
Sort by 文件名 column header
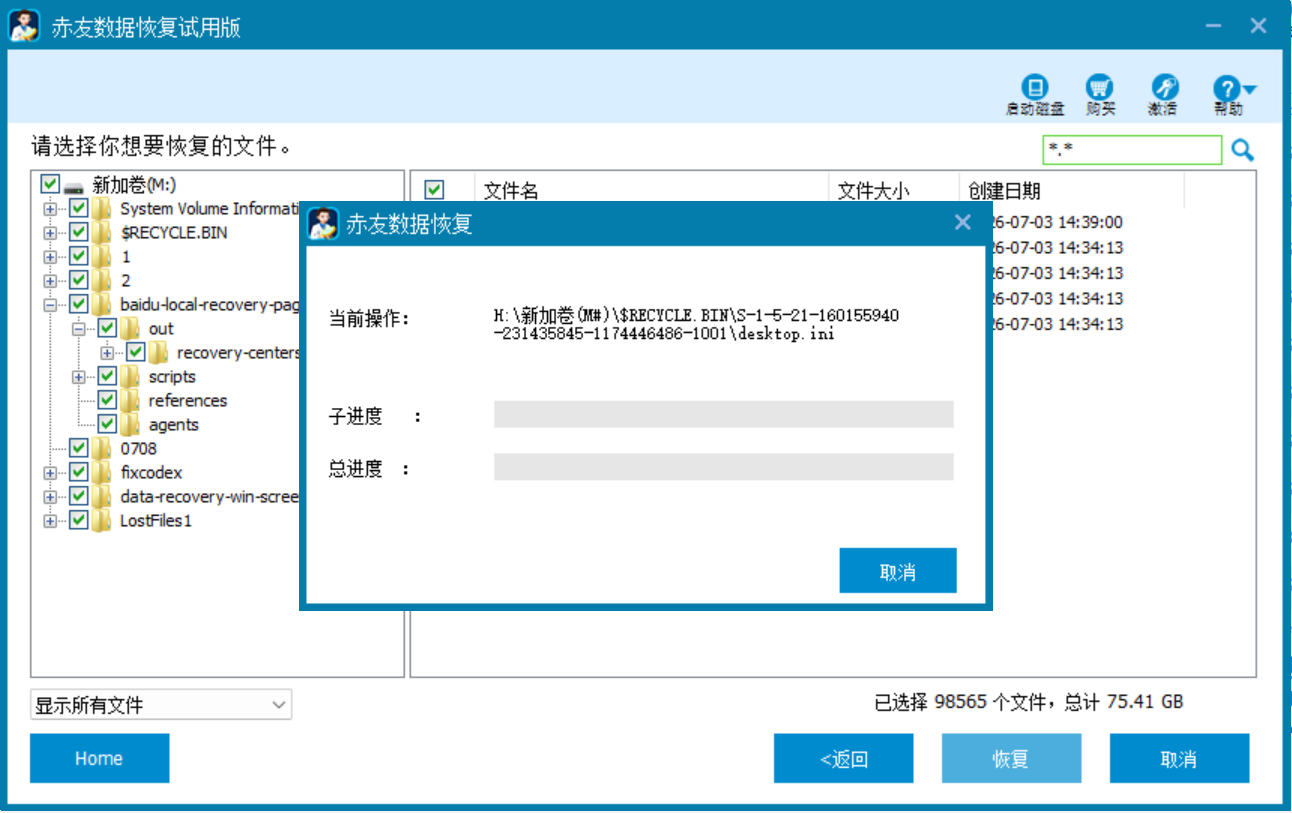tap(651, 190)
